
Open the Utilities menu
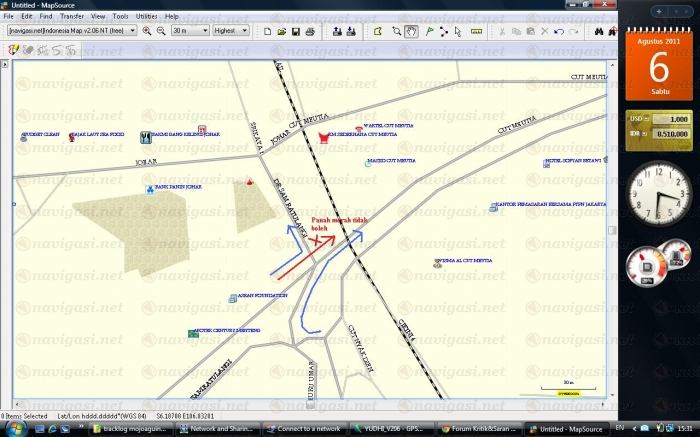tap(147, 17)
